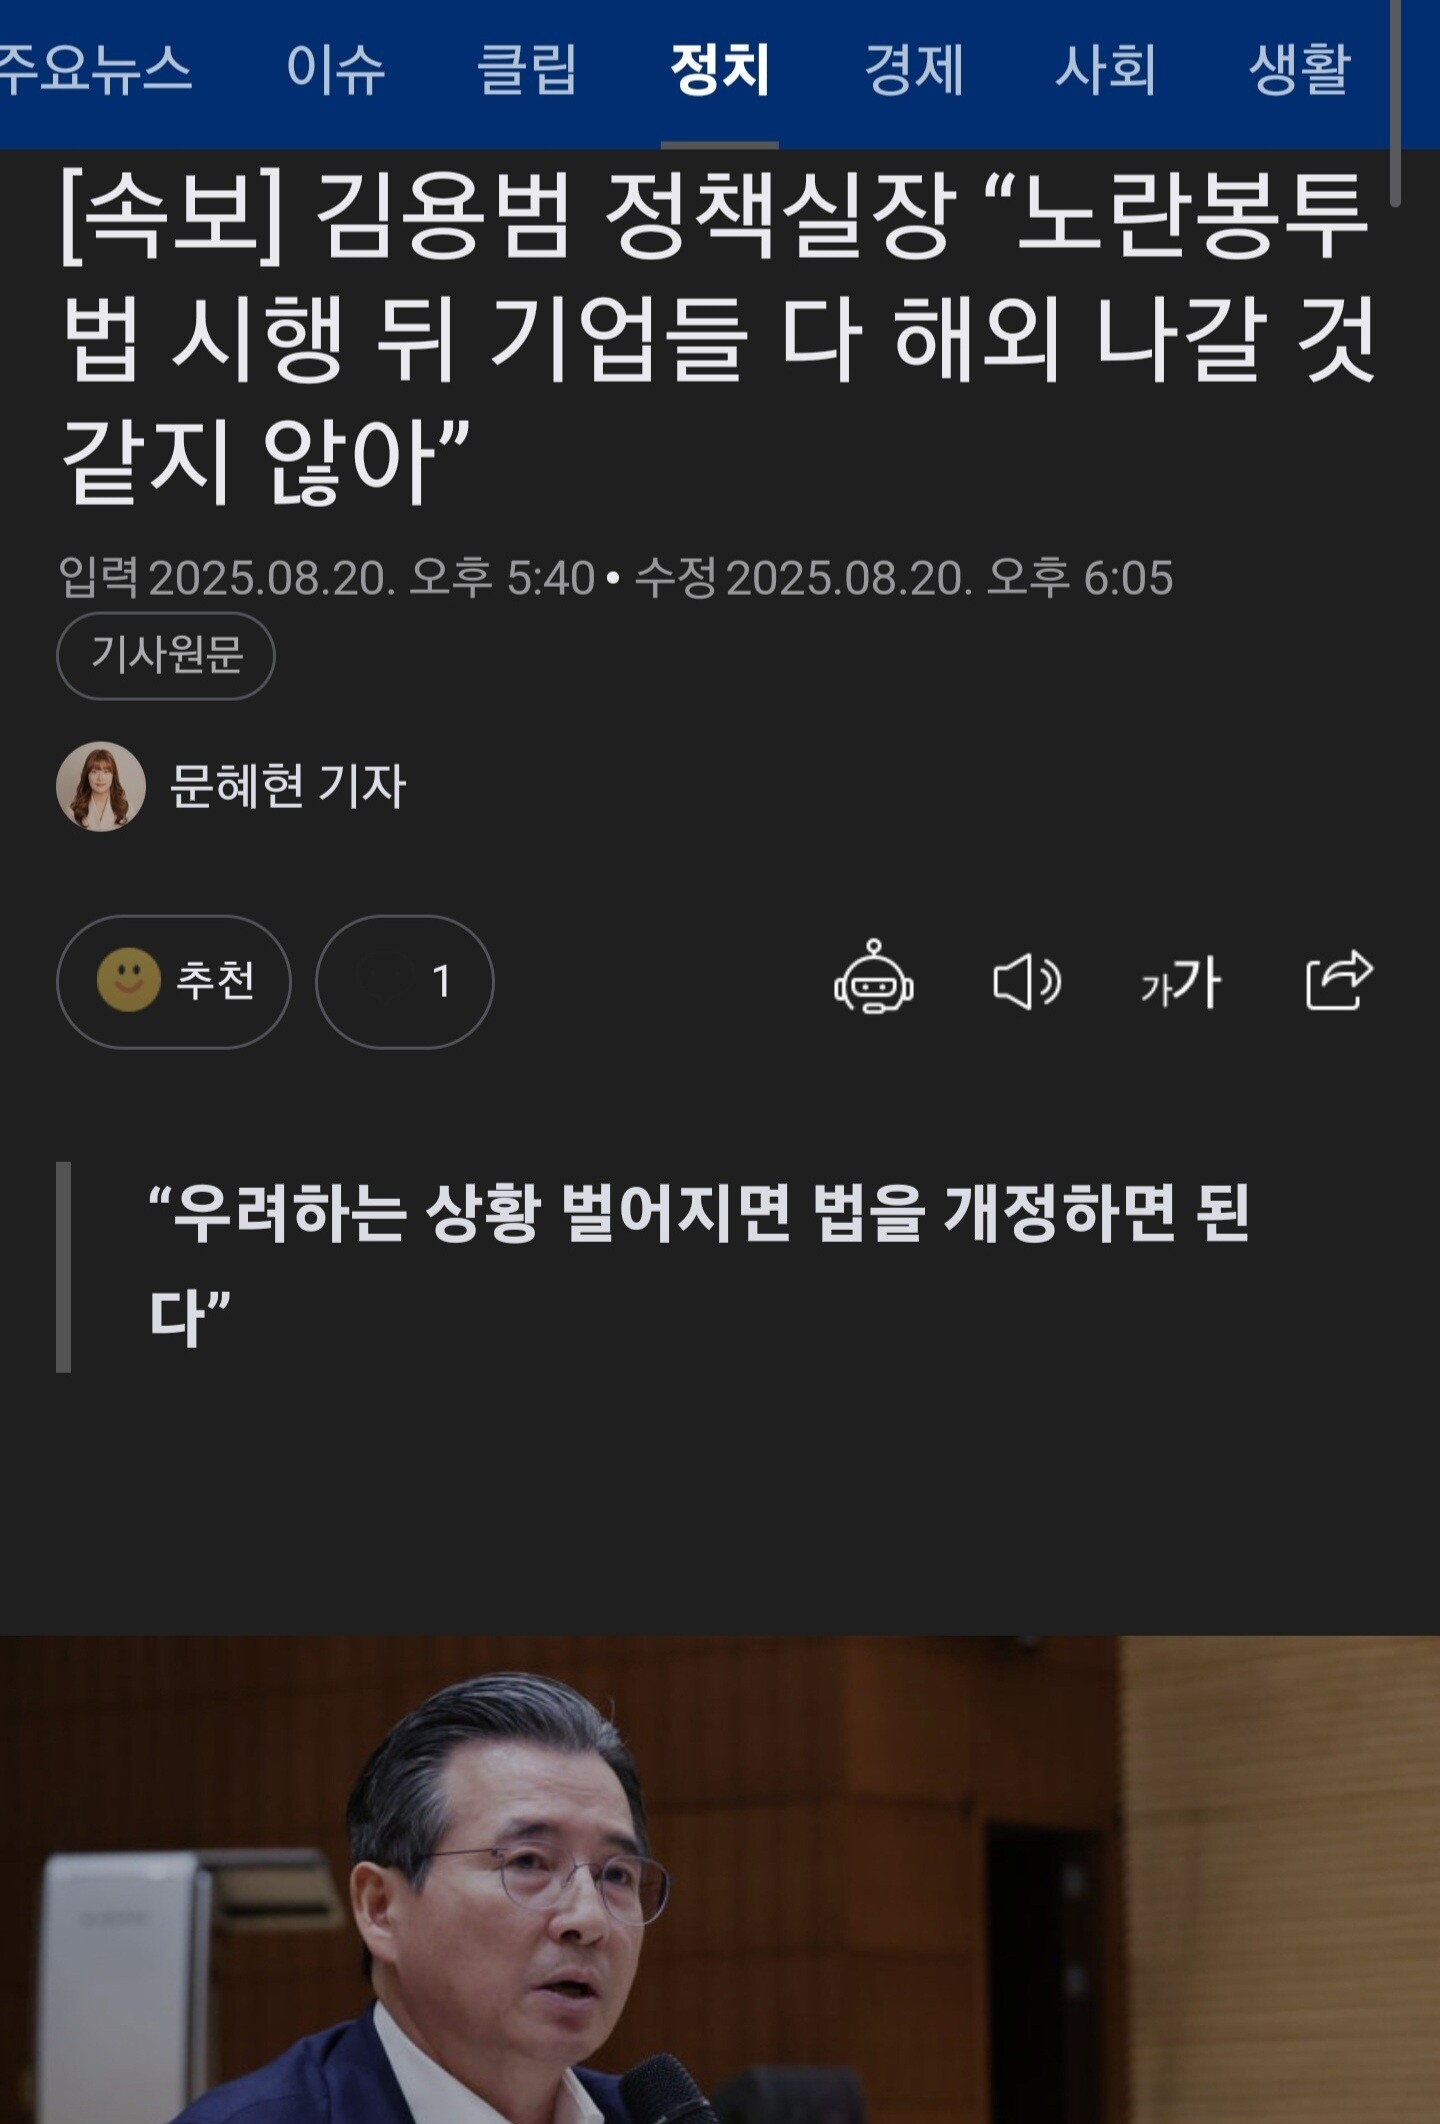This screenshot has height=2124, width=1440.
Task: Open reporter 문혜현 기자 link
Action: coord(288,786)
